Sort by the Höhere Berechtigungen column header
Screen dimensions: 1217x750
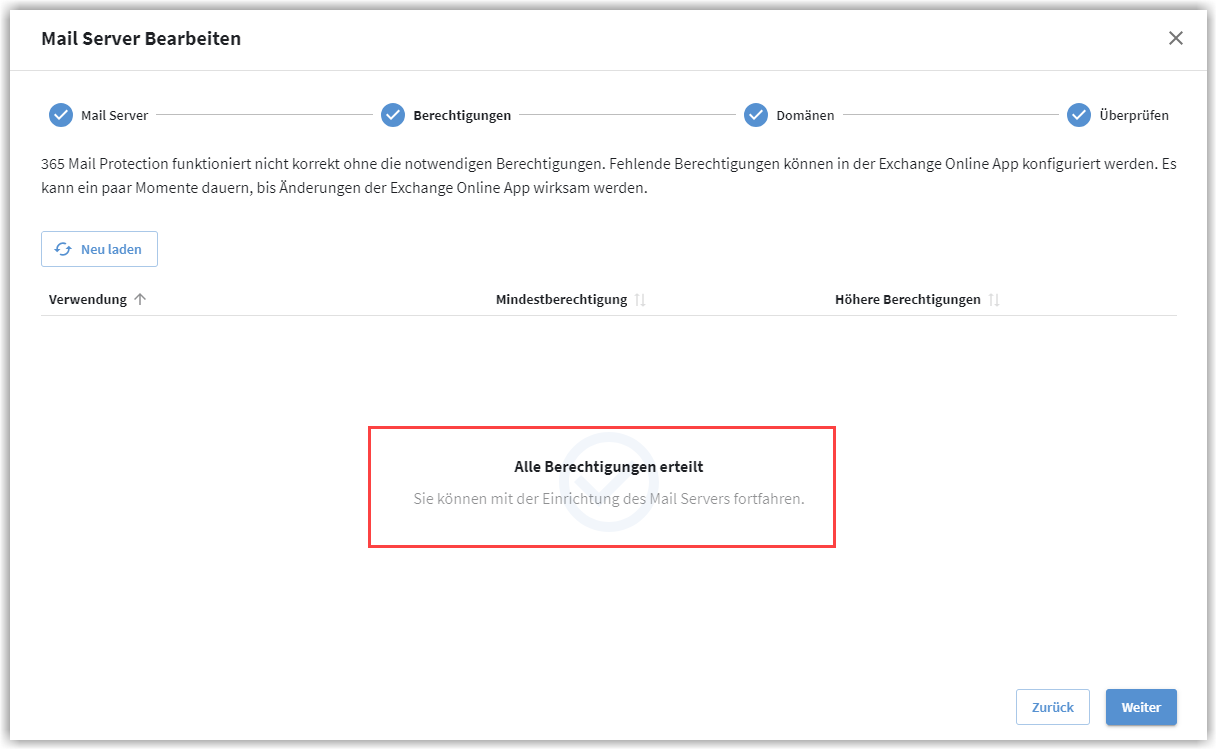pos(907,299)
